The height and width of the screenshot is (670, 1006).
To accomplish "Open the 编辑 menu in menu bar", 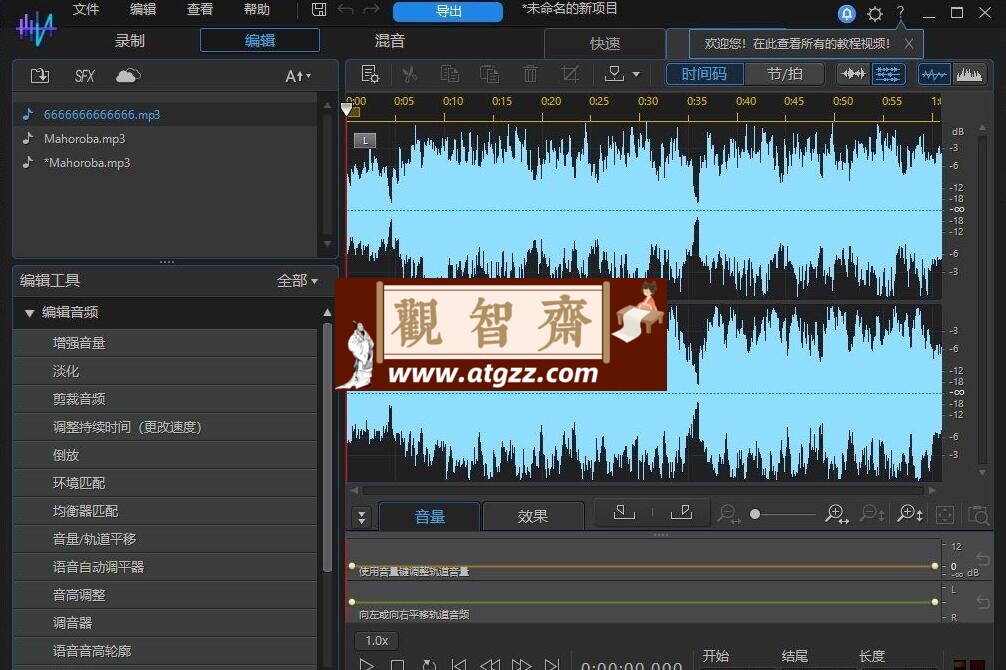I will click(x=142, y=9).
